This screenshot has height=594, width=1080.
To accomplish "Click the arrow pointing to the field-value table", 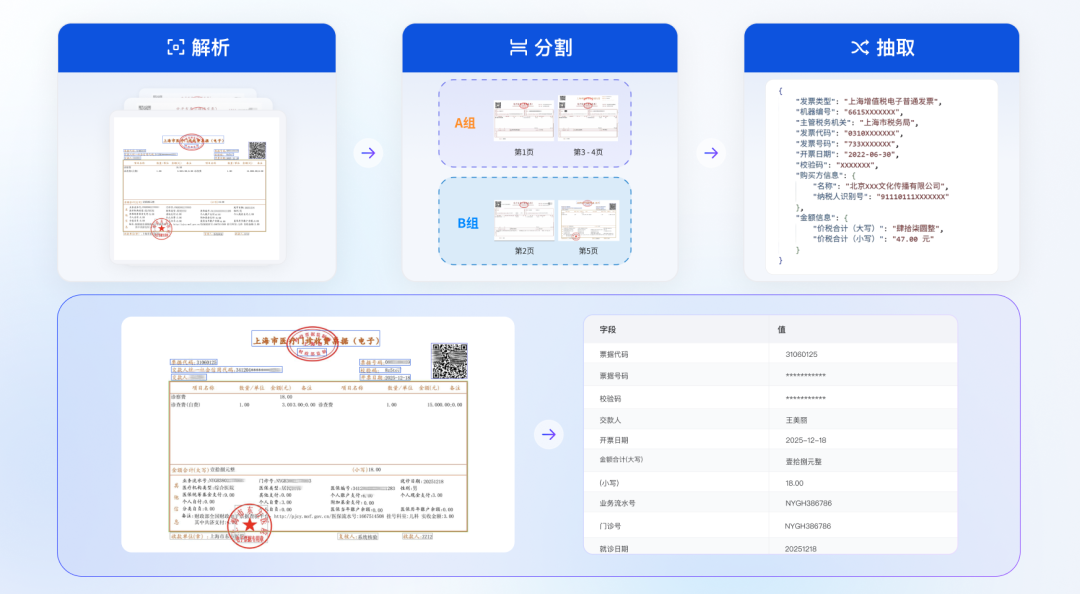I will (x=548, y=432).
